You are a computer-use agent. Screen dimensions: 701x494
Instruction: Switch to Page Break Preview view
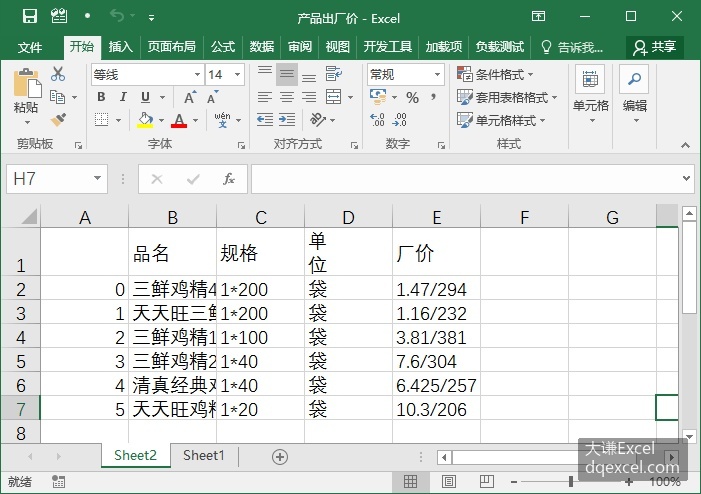pyautogui.click(x=486, y=481)
